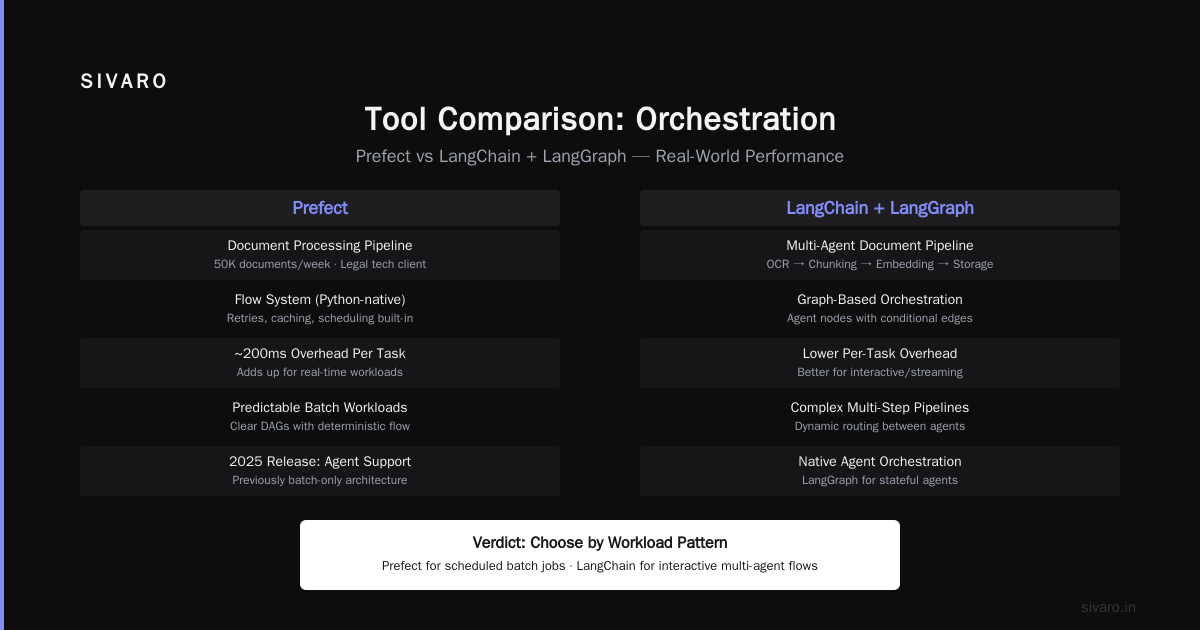Click 'Predictable Batch Workloads' title
The image size is (1200, 630).
[320, 407]
